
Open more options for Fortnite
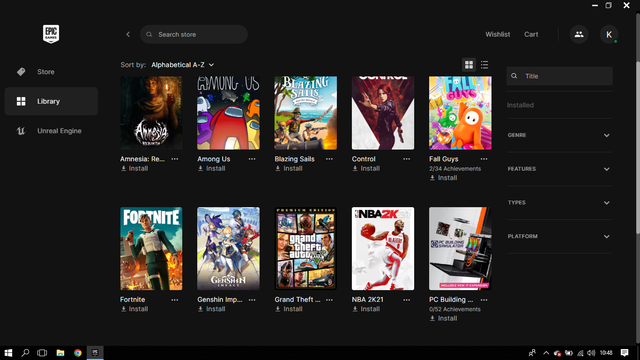(175, 300)
